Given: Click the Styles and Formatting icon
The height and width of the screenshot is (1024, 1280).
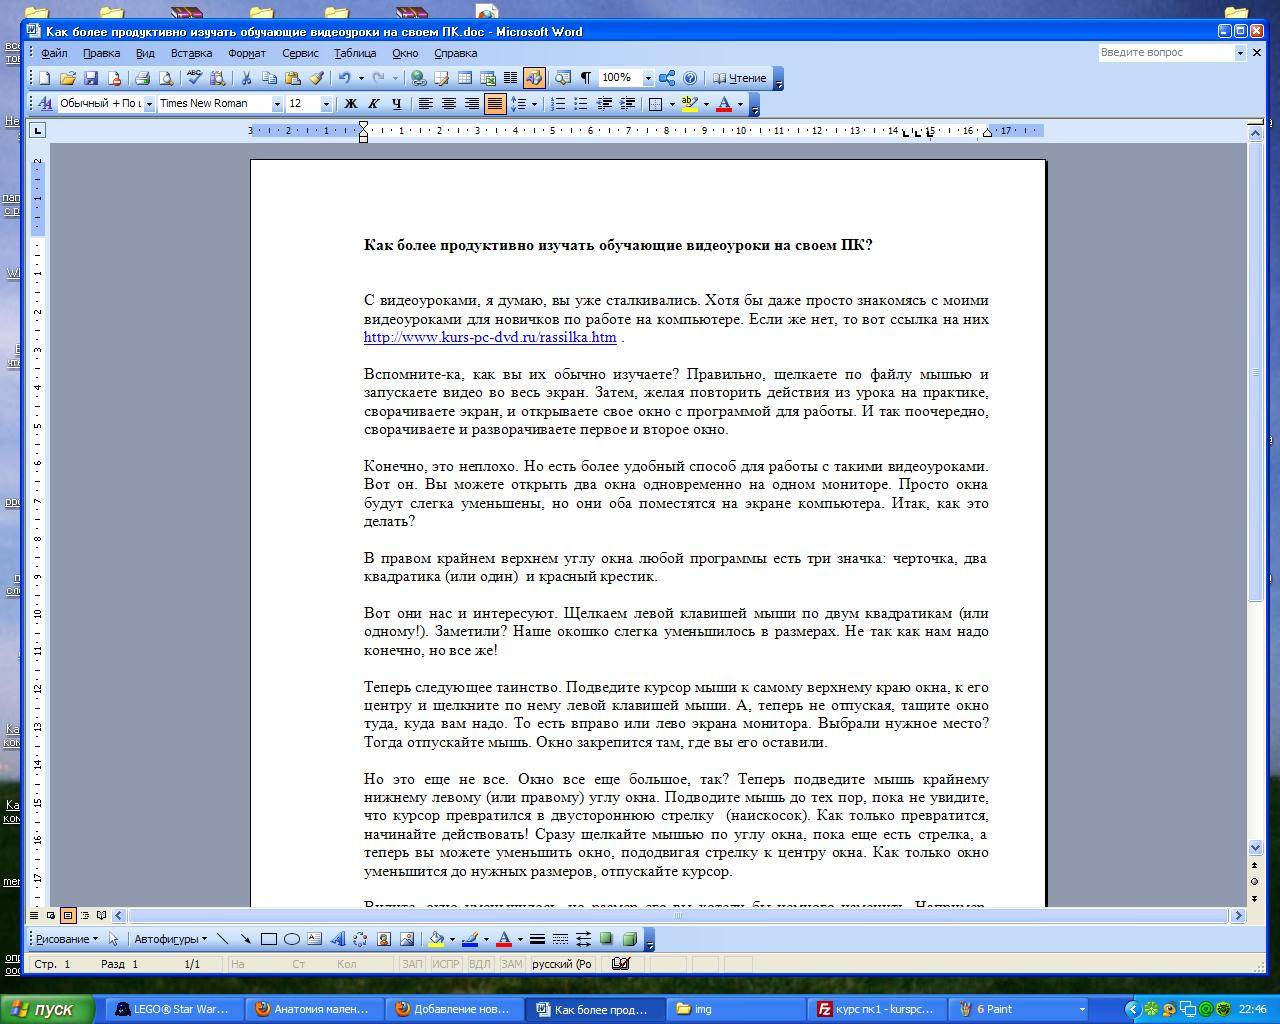Looking at the screenshot, I should click(x=44, y=103).
